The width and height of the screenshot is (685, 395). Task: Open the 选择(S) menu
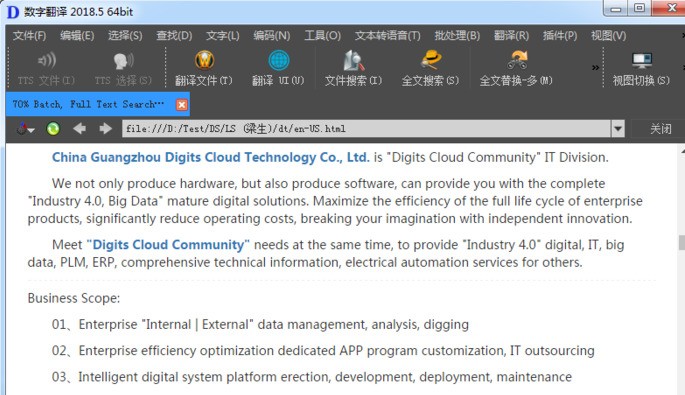click(125, 35)
